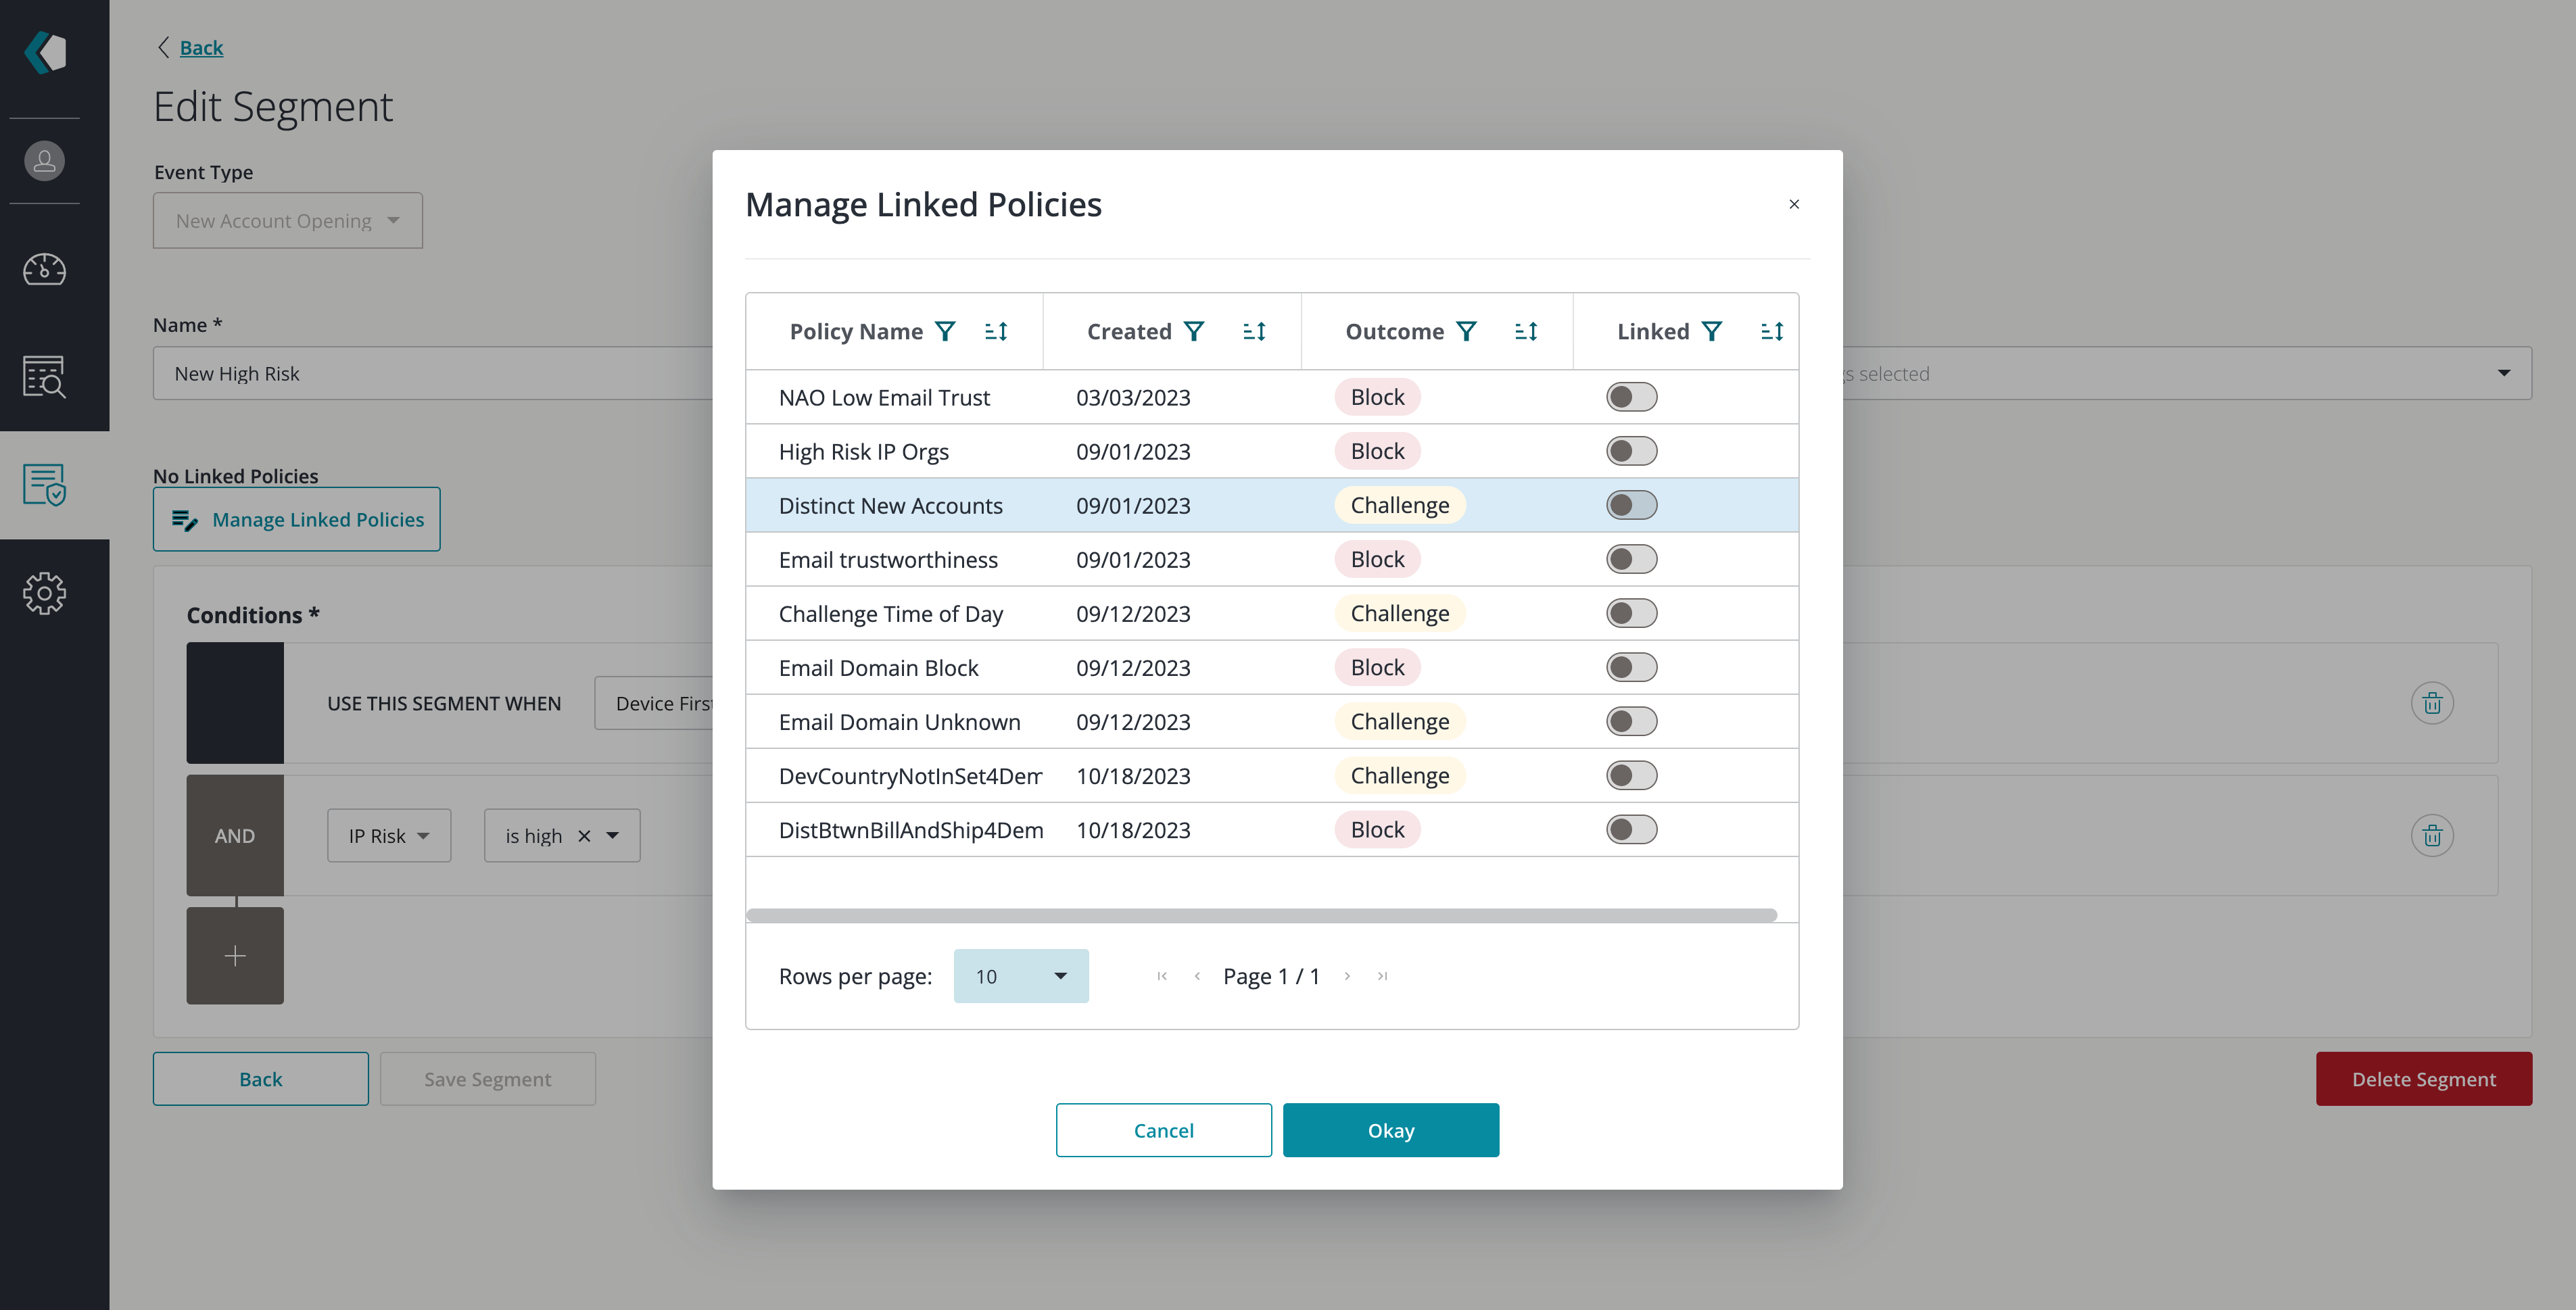
Task: Toggle Linked for Email Domain Block
Action: (1631, 667)
